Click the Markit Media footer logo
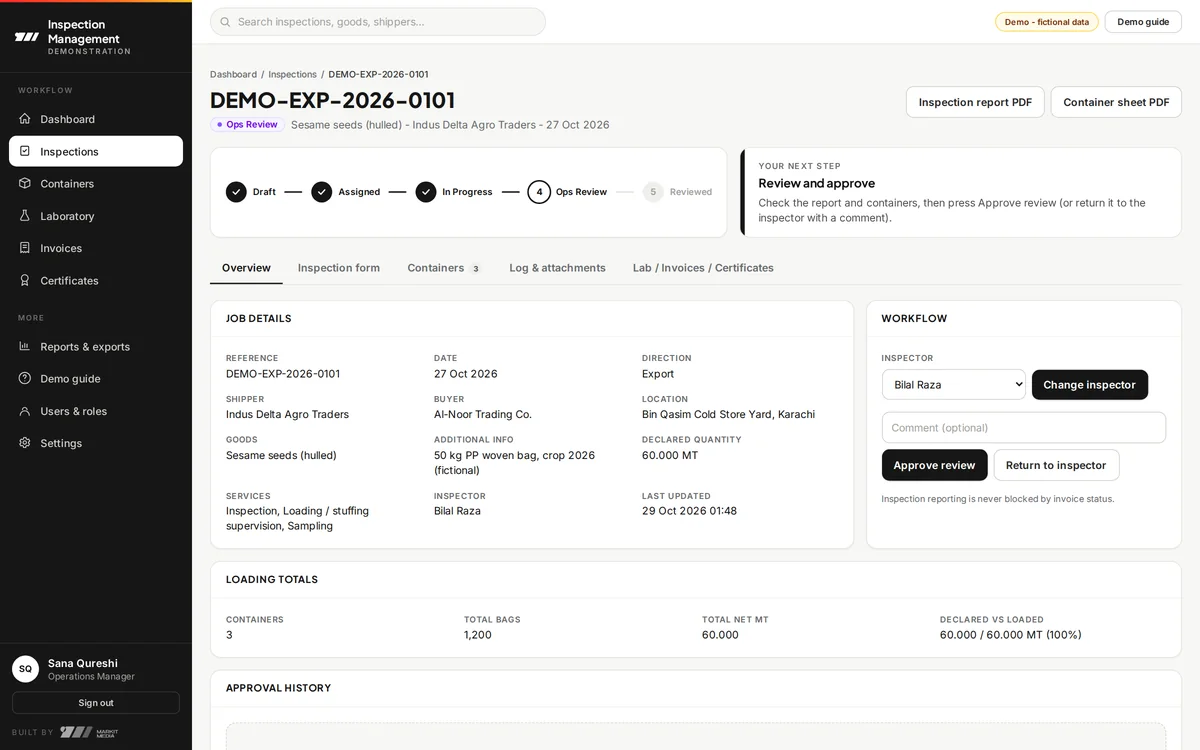This screenshot has height=750, width=1200. pos(89,732)
